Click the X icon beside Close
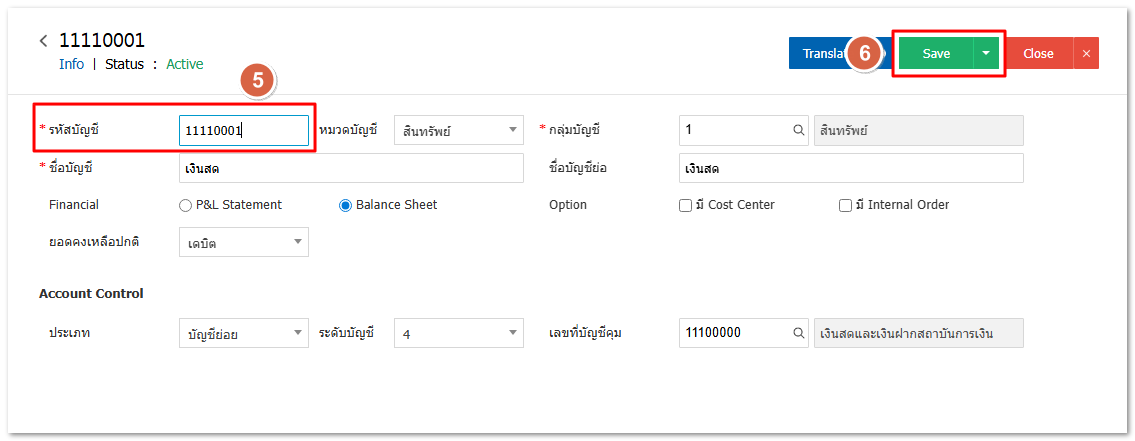Viewport: 1135px width, 441px height. [1086, 54]
